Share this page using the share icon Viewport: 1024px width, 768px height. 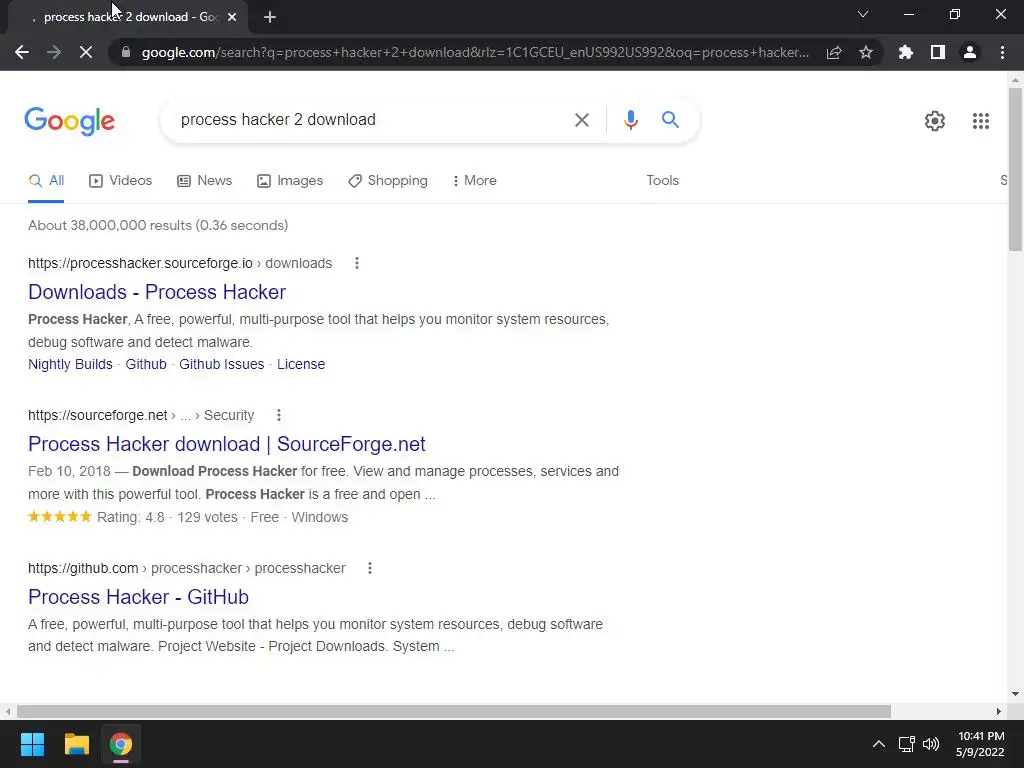point(834,52)
